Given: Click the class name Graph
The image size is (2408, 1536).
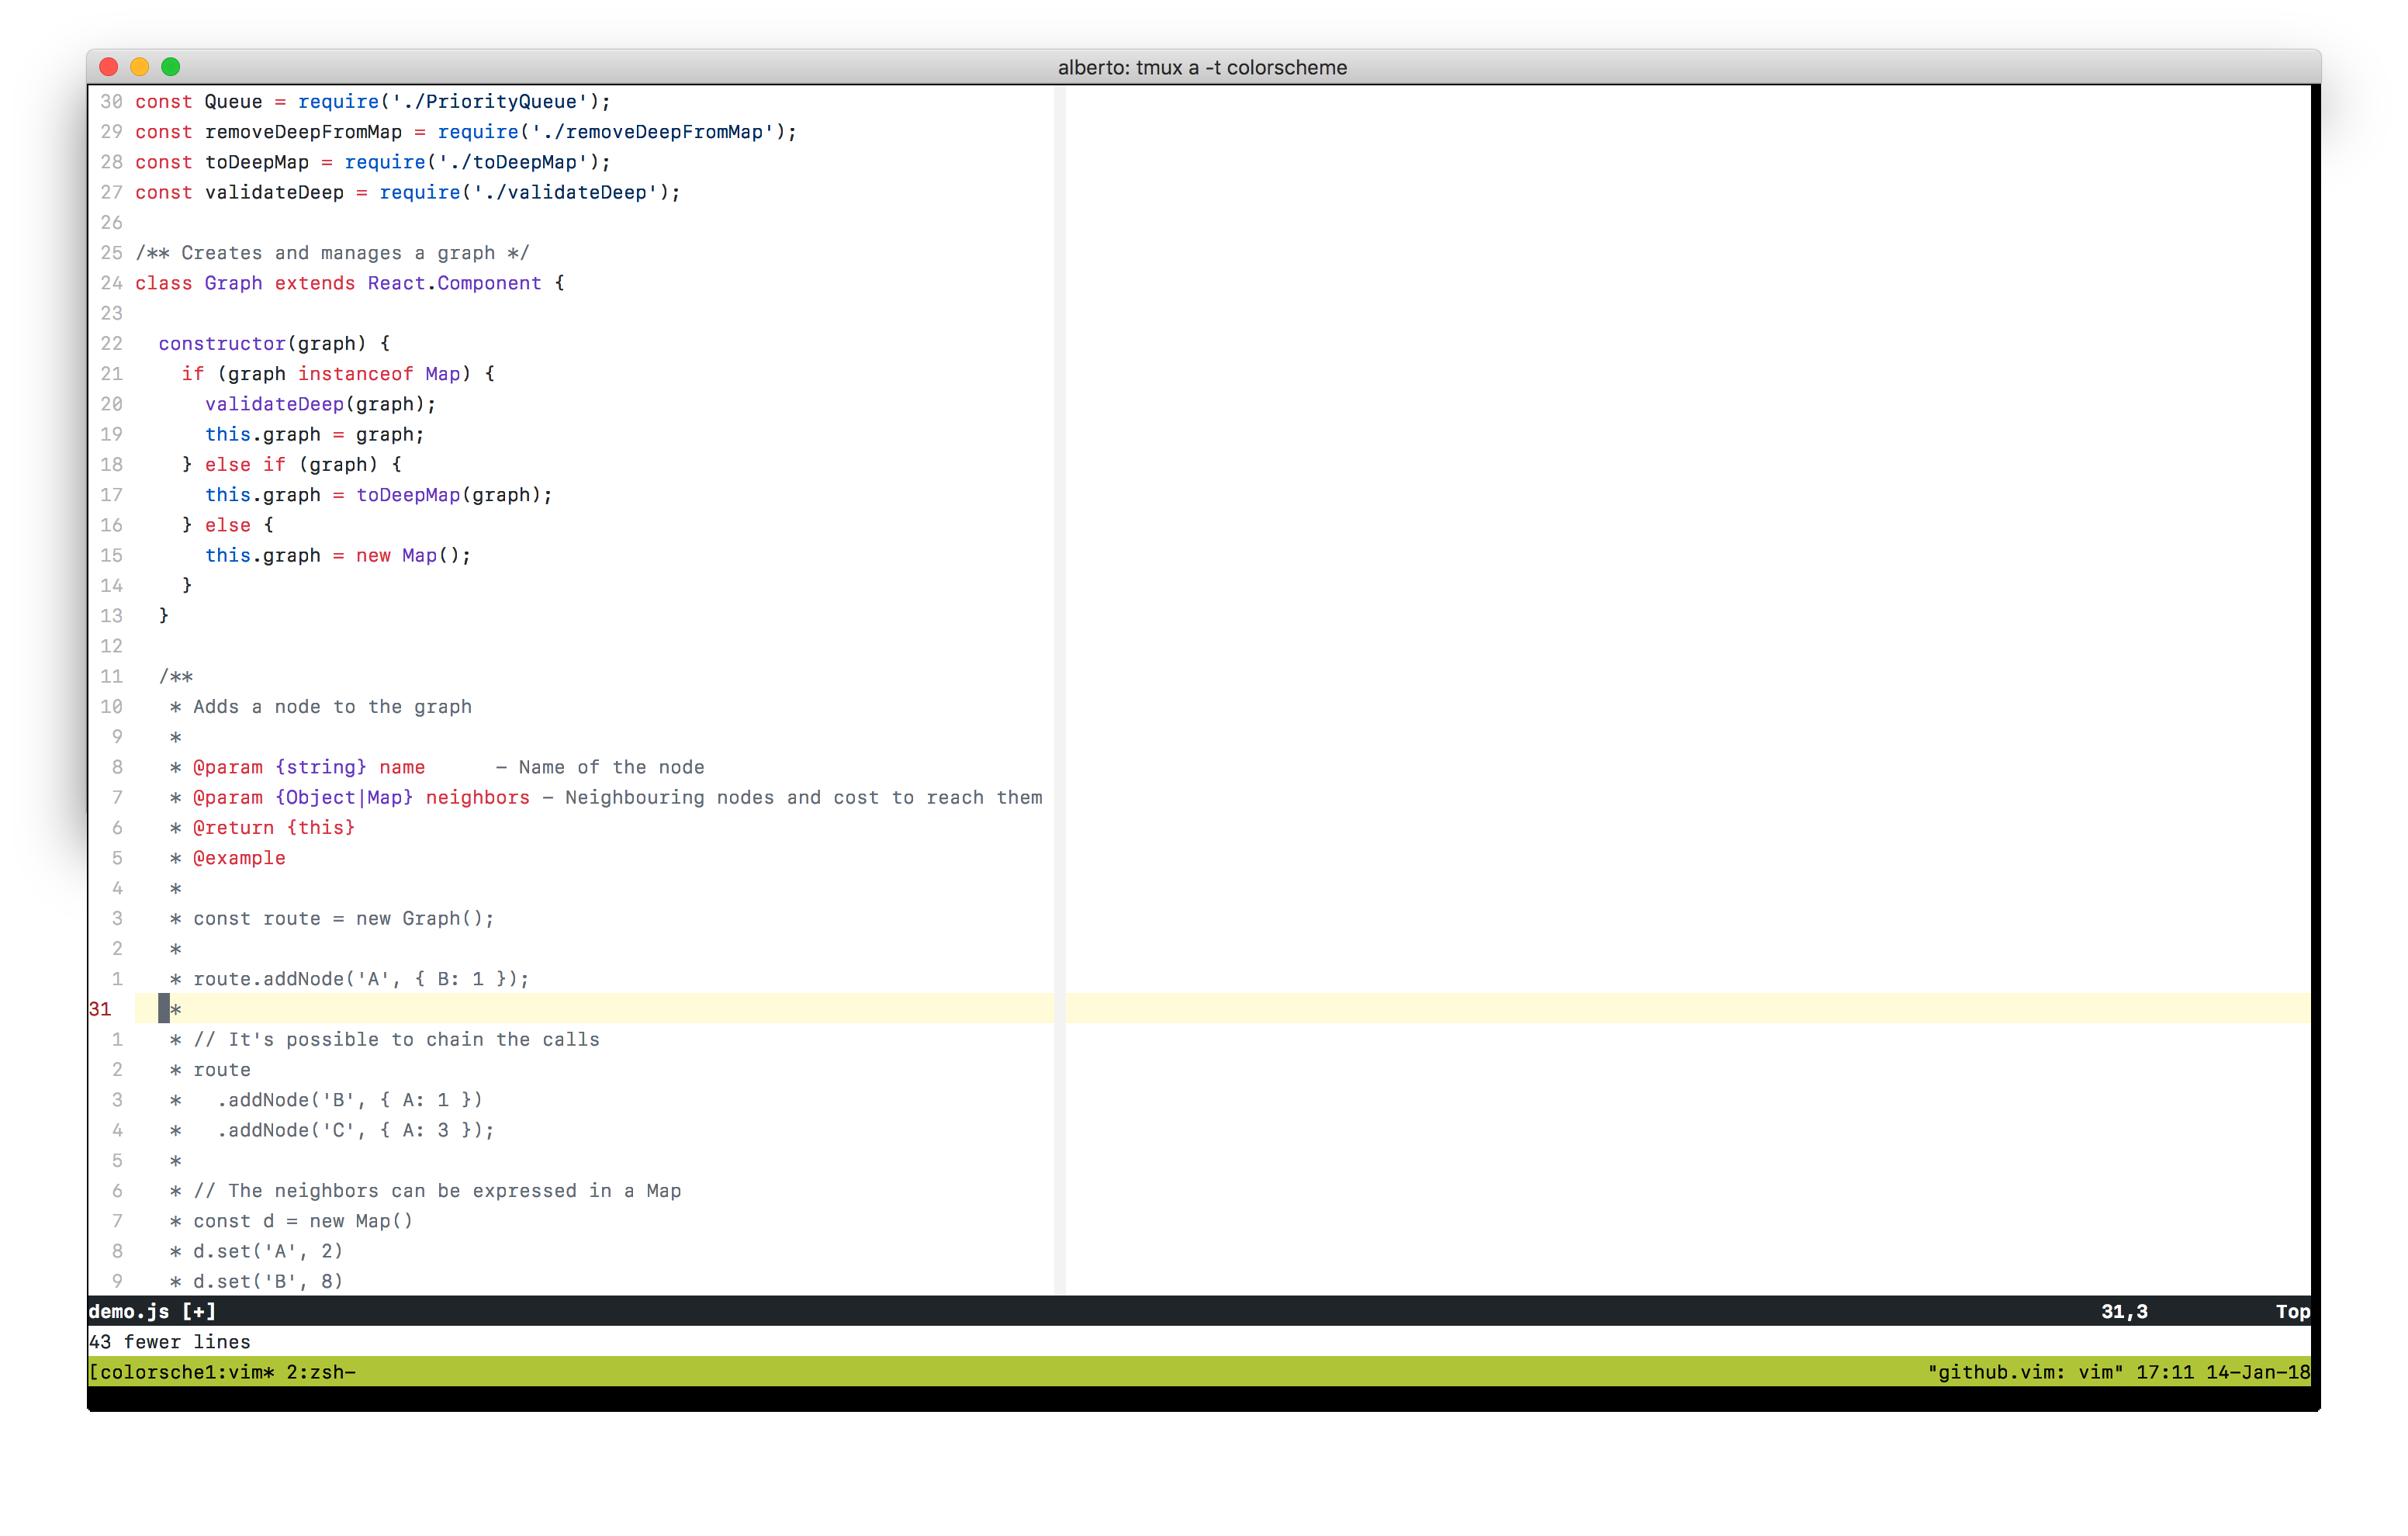Looking at the screenshot, I should click(x=233, y=283).
